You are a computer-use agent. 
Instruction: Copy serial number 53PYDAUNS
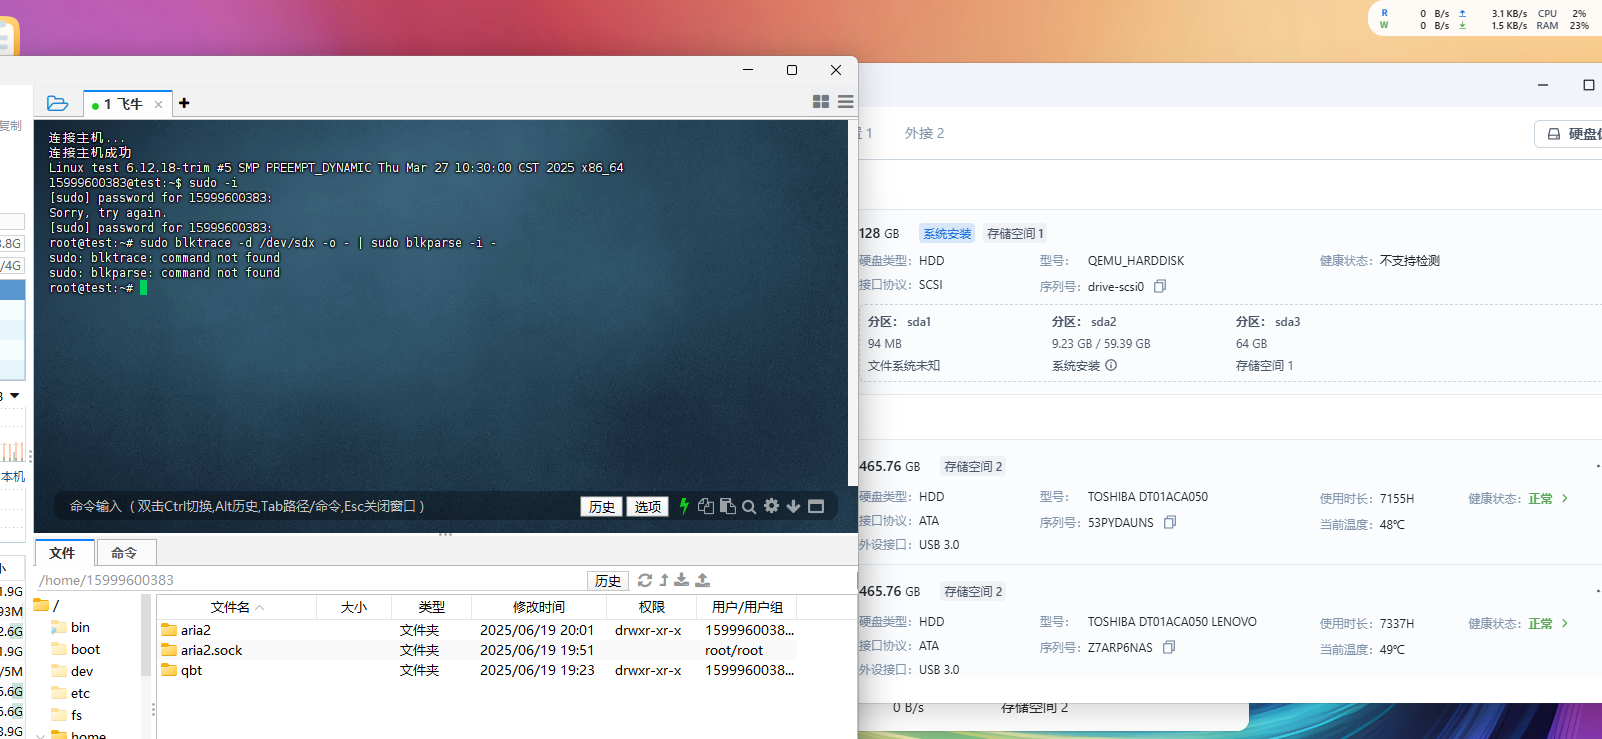coord(1170,522)
